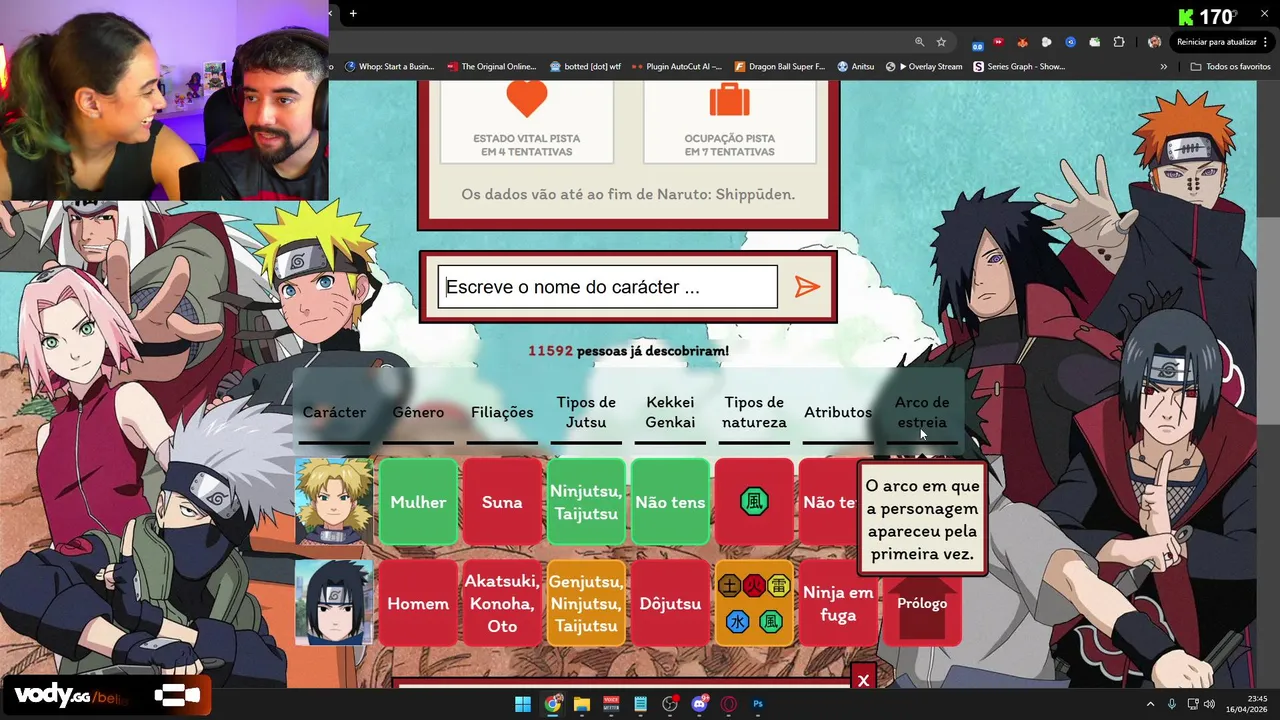Open Chrome from the taskbar
1280x720 pixels.
coord(552,704)
